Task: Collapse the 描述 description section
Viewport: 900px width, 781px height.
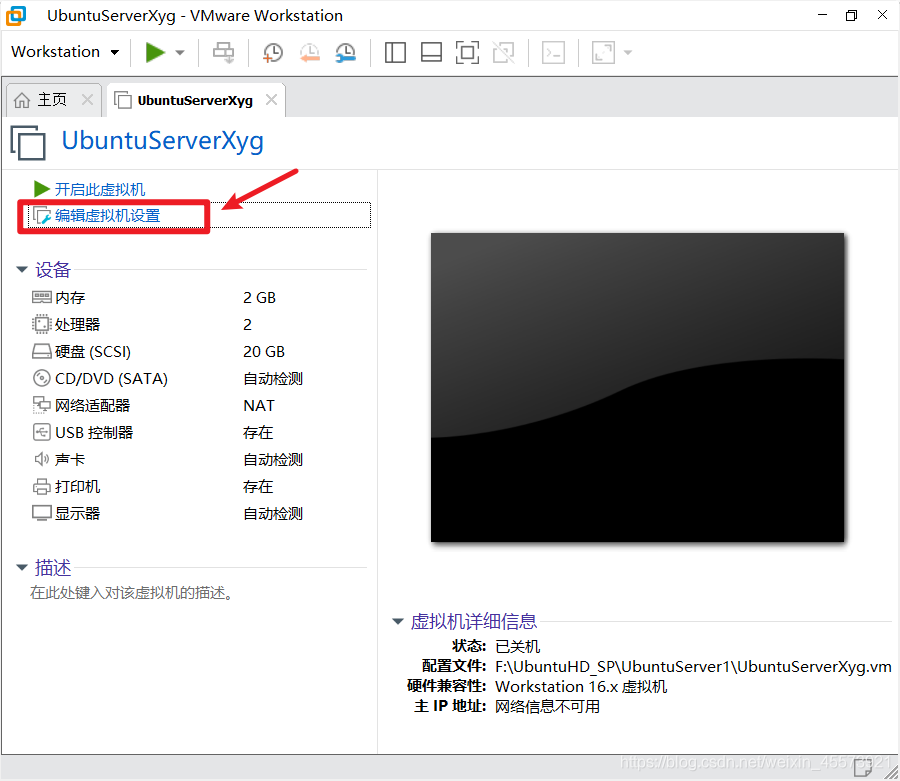Action: (22, 568)
